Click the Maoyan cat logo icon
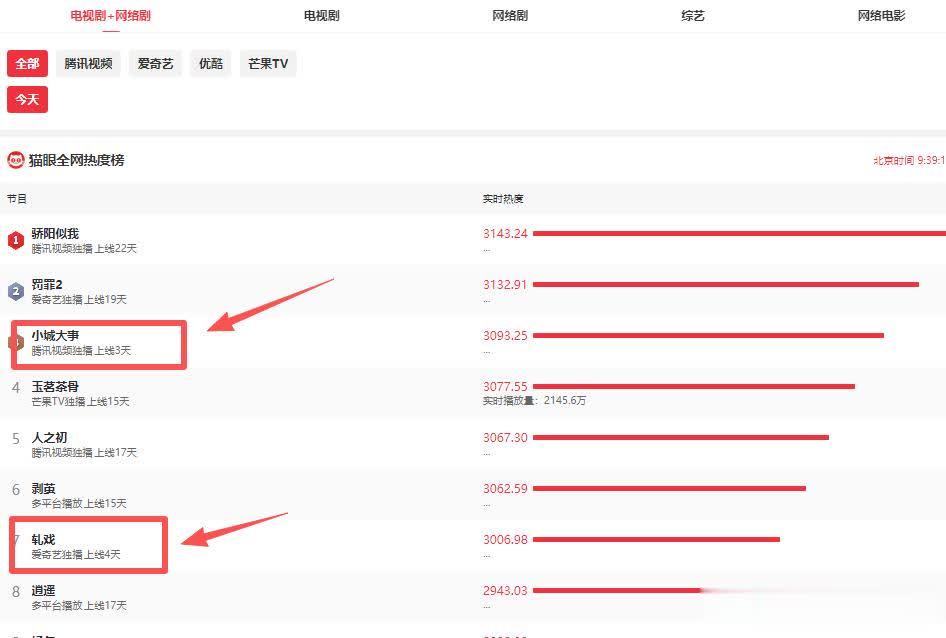Screen dimensions: 946x638 pos(16,160)
